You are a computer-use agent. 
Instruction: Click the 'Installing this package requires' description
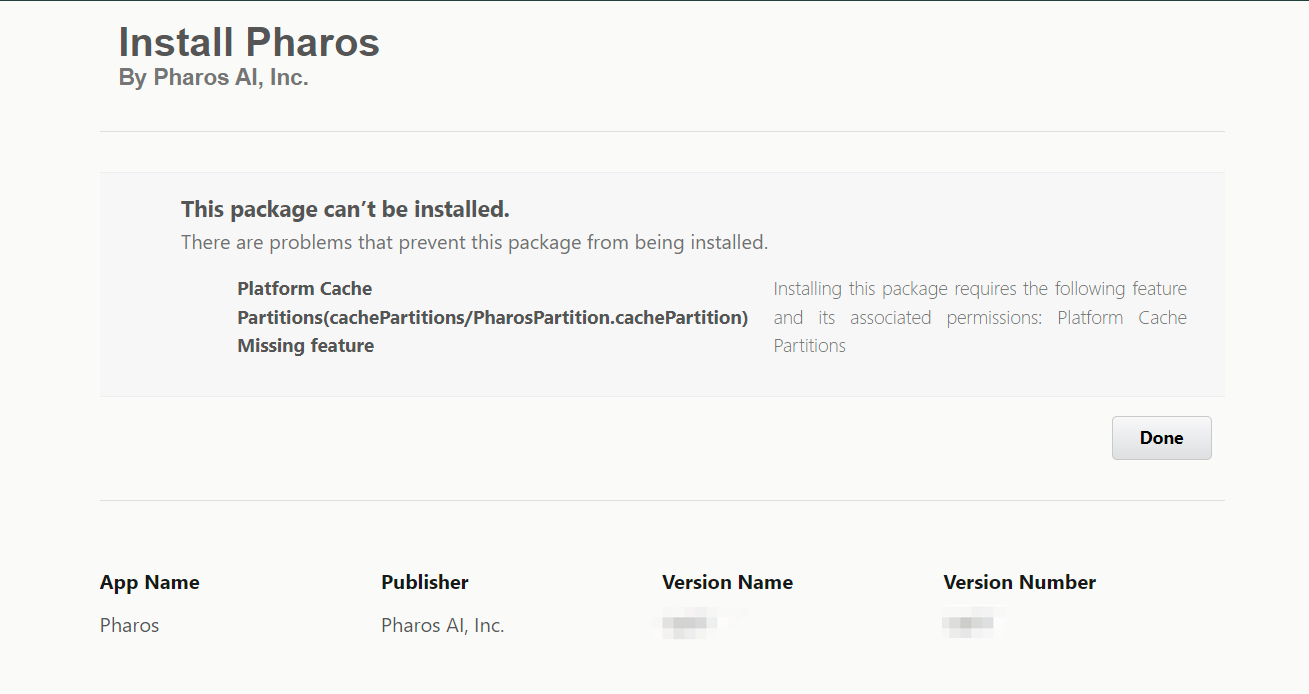(x=980, y=317)
